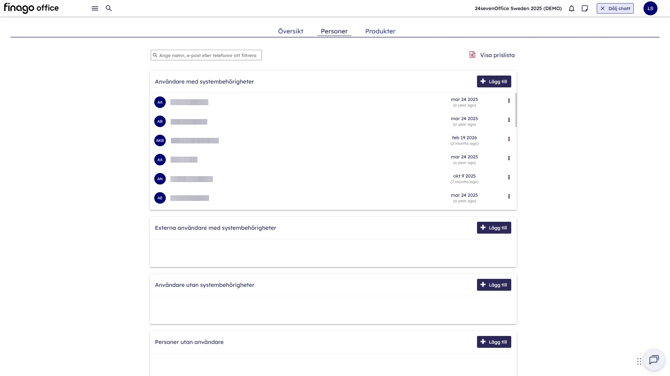Open the three-dot menu for AKB user
The width and height of the screenshot is (670, 376).
(x=508, y=139)
